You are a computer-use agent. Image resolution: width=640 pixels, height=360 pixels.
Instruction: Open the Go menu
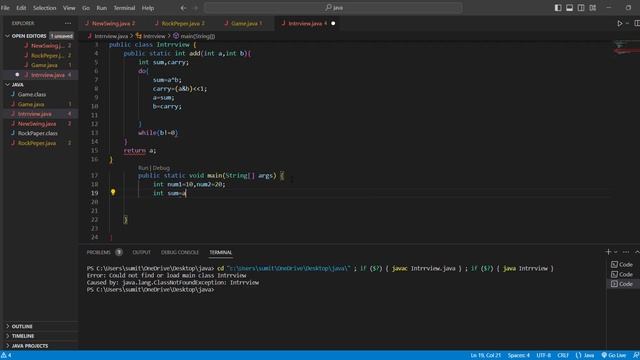tap(86, 8)
